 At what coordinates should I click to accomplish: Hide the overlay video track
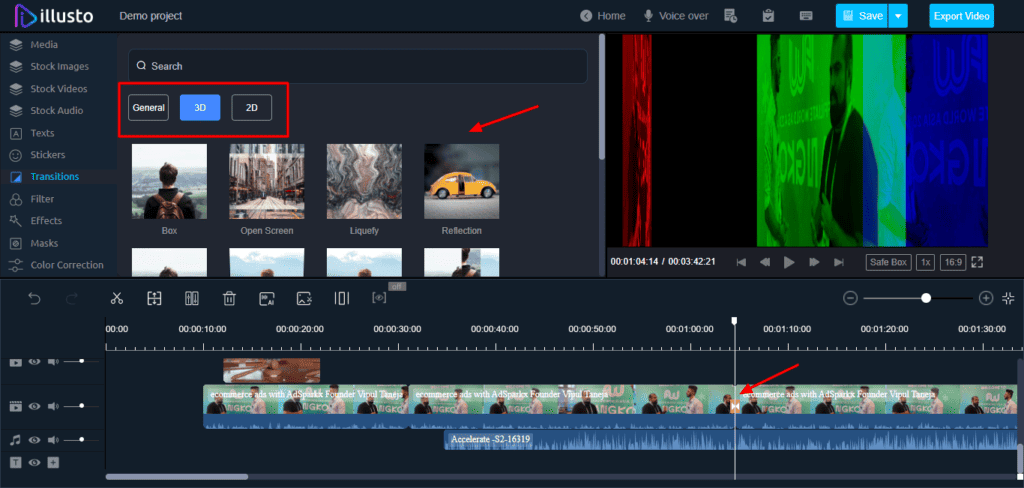coord(35,362)
